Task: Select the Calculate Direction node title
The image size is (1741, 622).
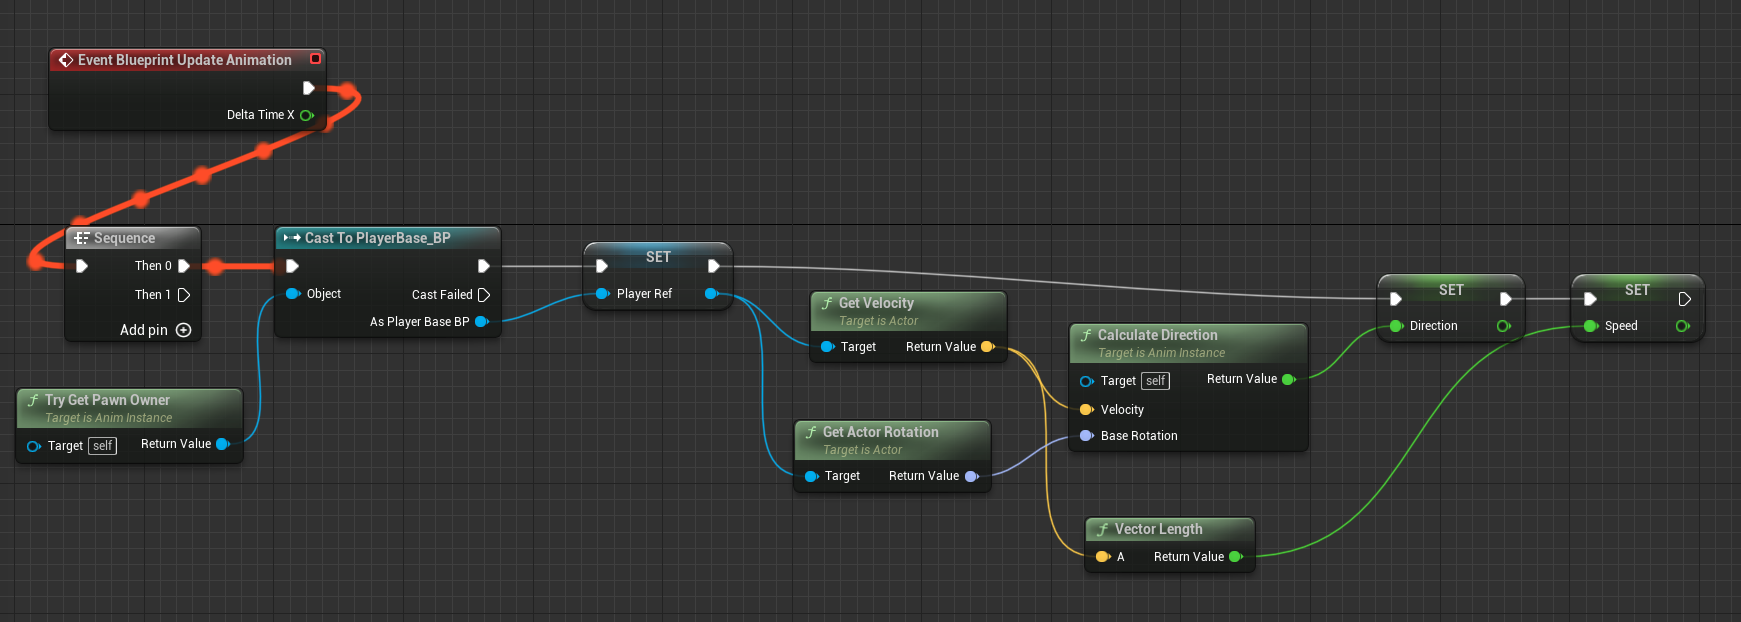Action: 1157,335
